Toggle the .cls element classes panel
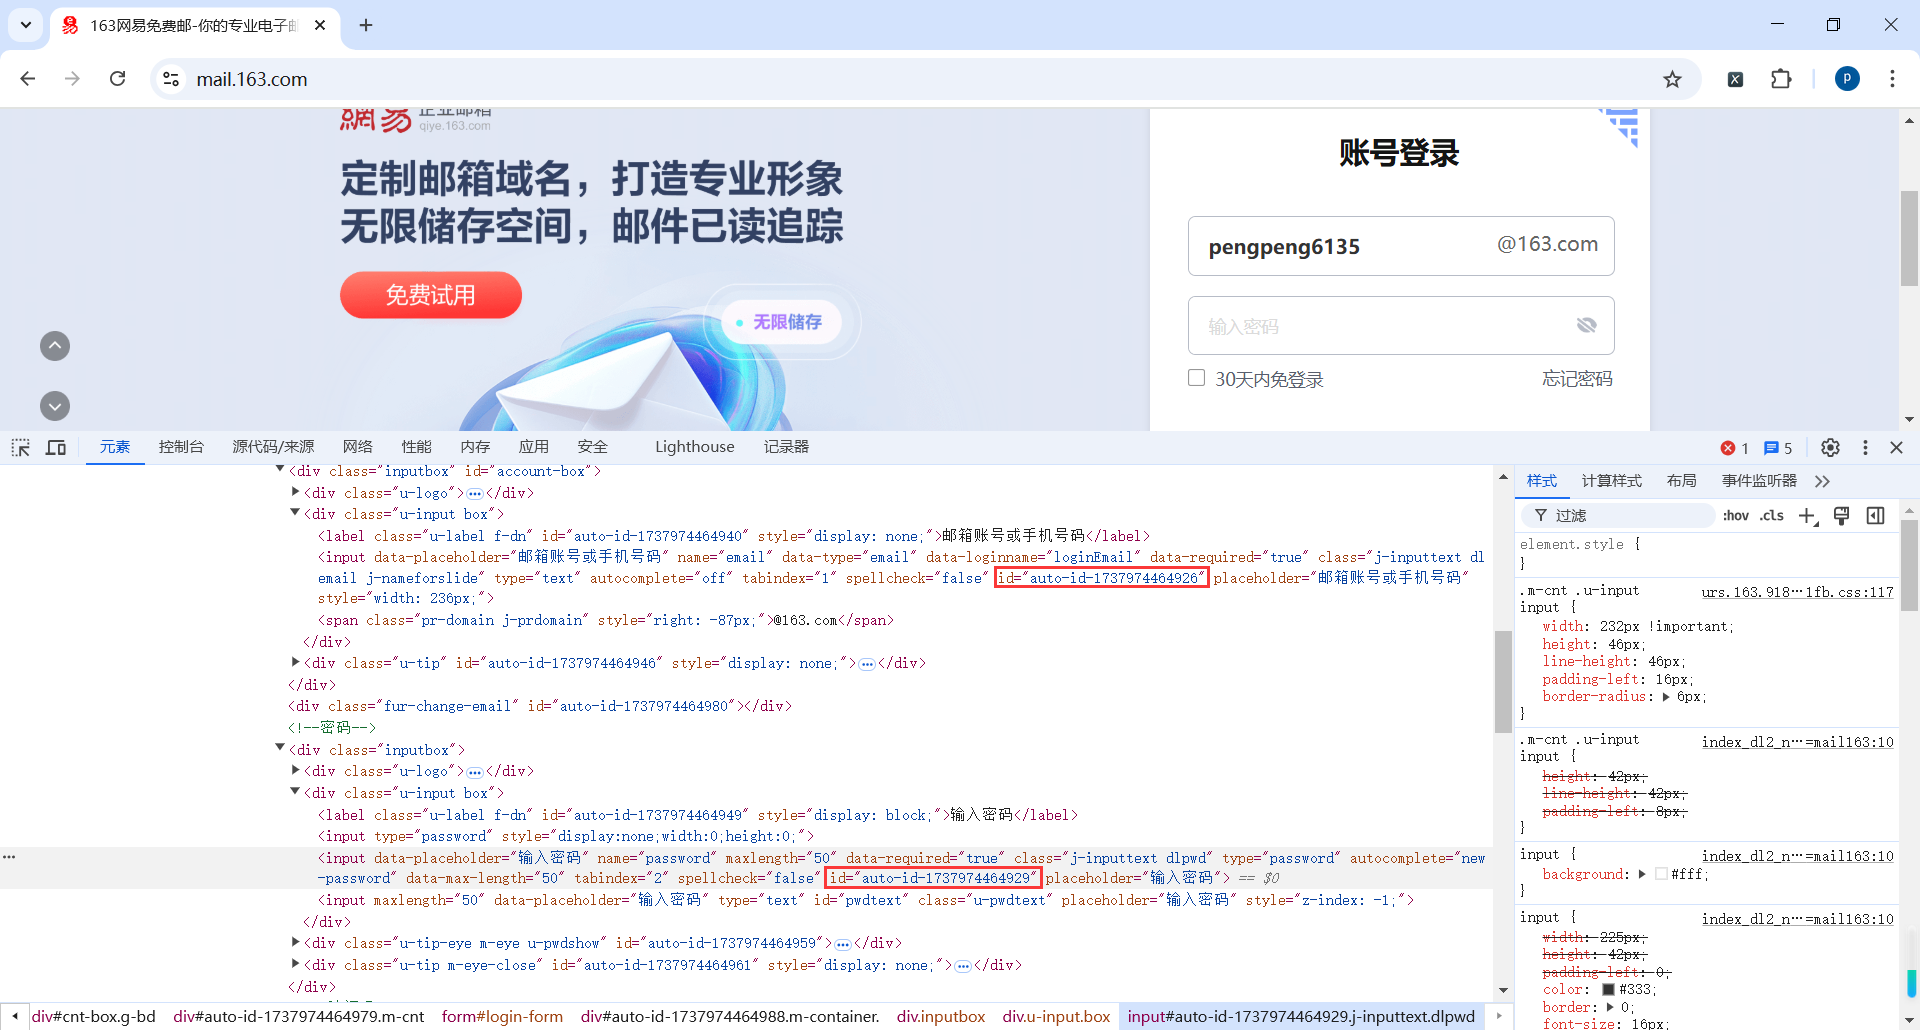The width and height of the screenshot is (1920, 1030). coord(1772,516)
